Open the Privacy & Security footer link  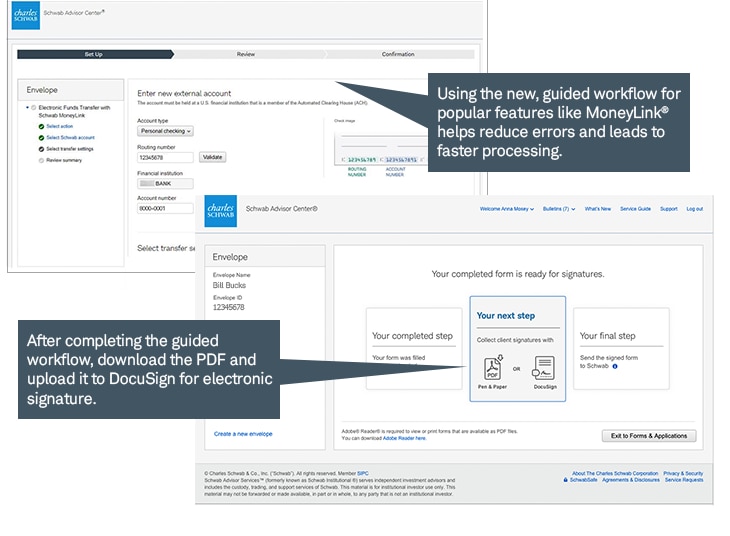[x=683, y=474]
